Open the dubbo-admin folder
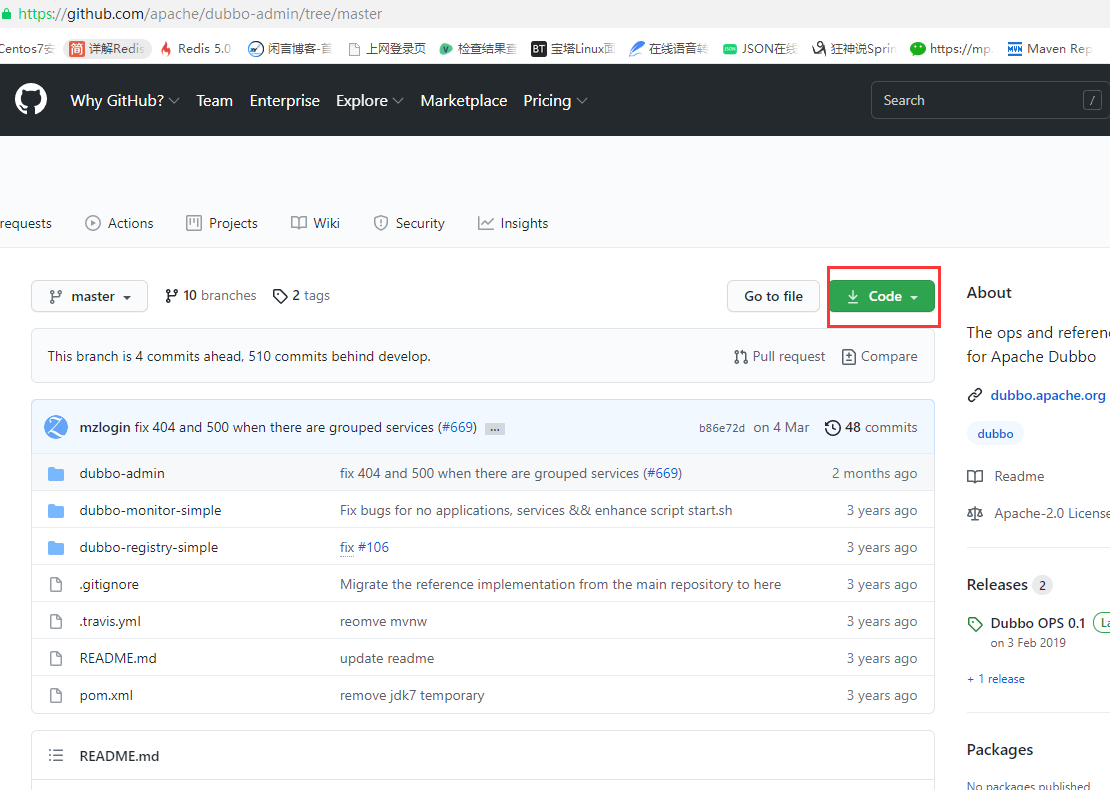 click(x=122, y=473)
